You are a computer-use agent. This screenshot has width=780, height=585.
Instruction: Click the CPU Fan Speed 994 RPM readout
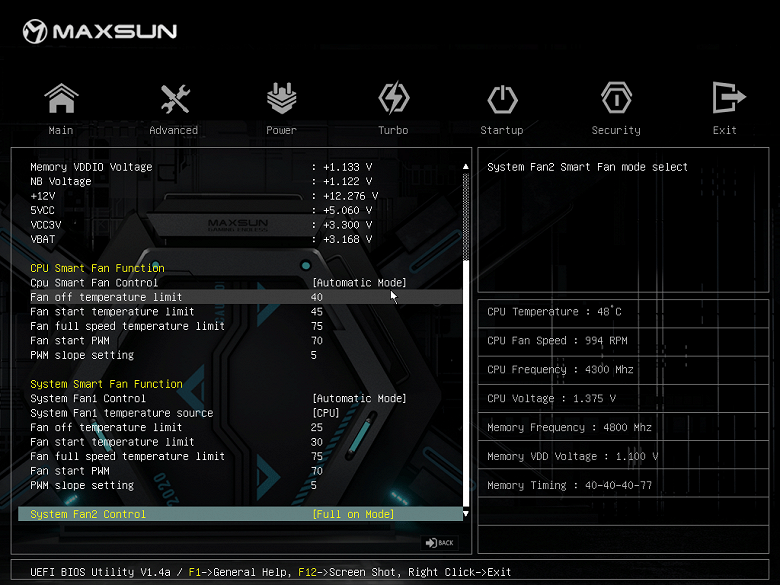tap(557, 341)
